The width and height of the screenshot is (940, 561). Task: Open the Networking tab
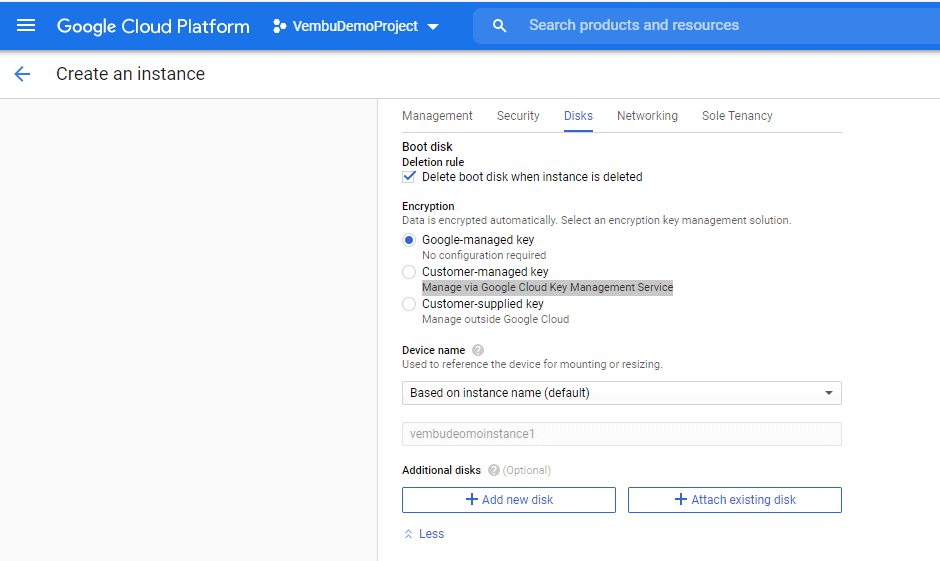(647, 116)
